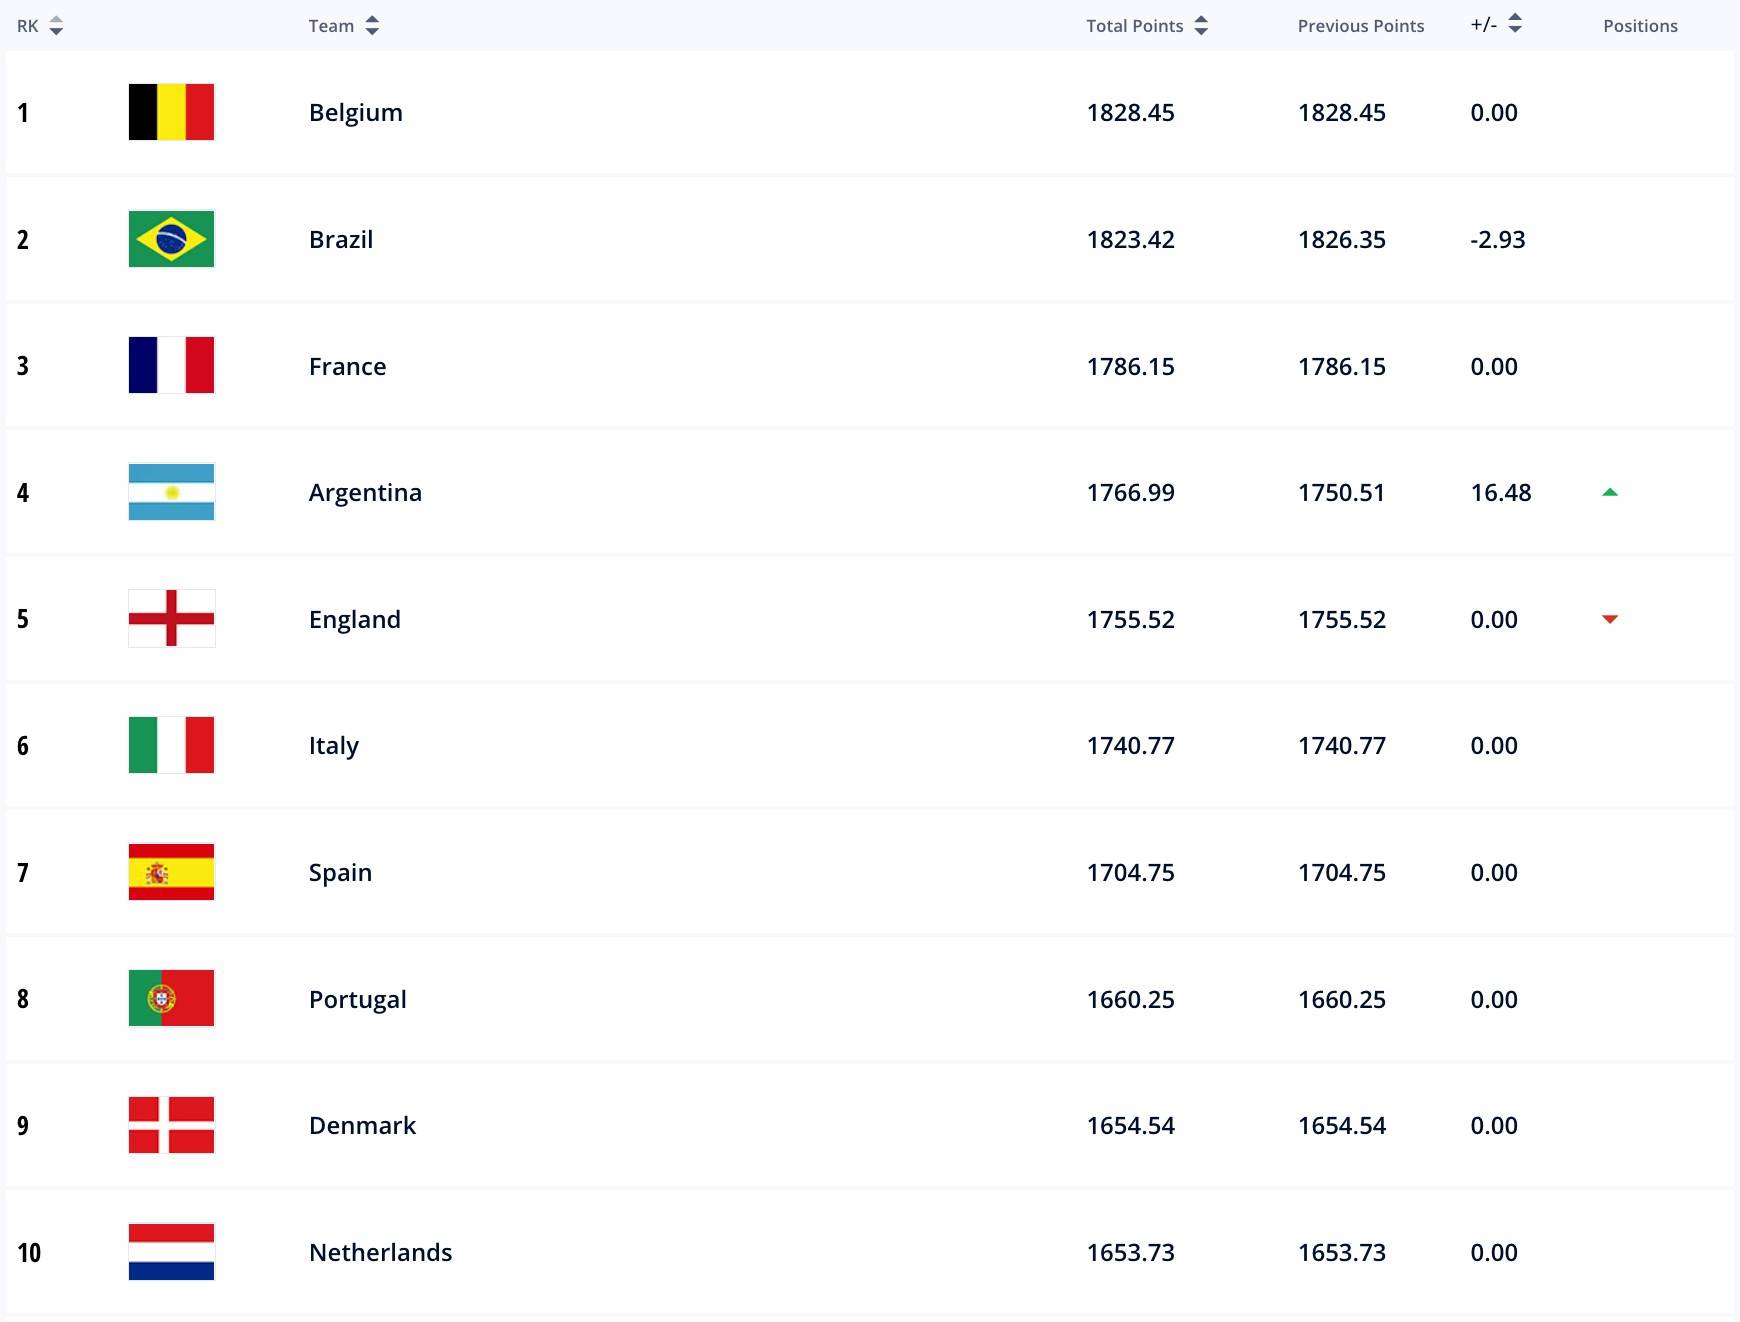Click the Portugal flag icon

171,998
